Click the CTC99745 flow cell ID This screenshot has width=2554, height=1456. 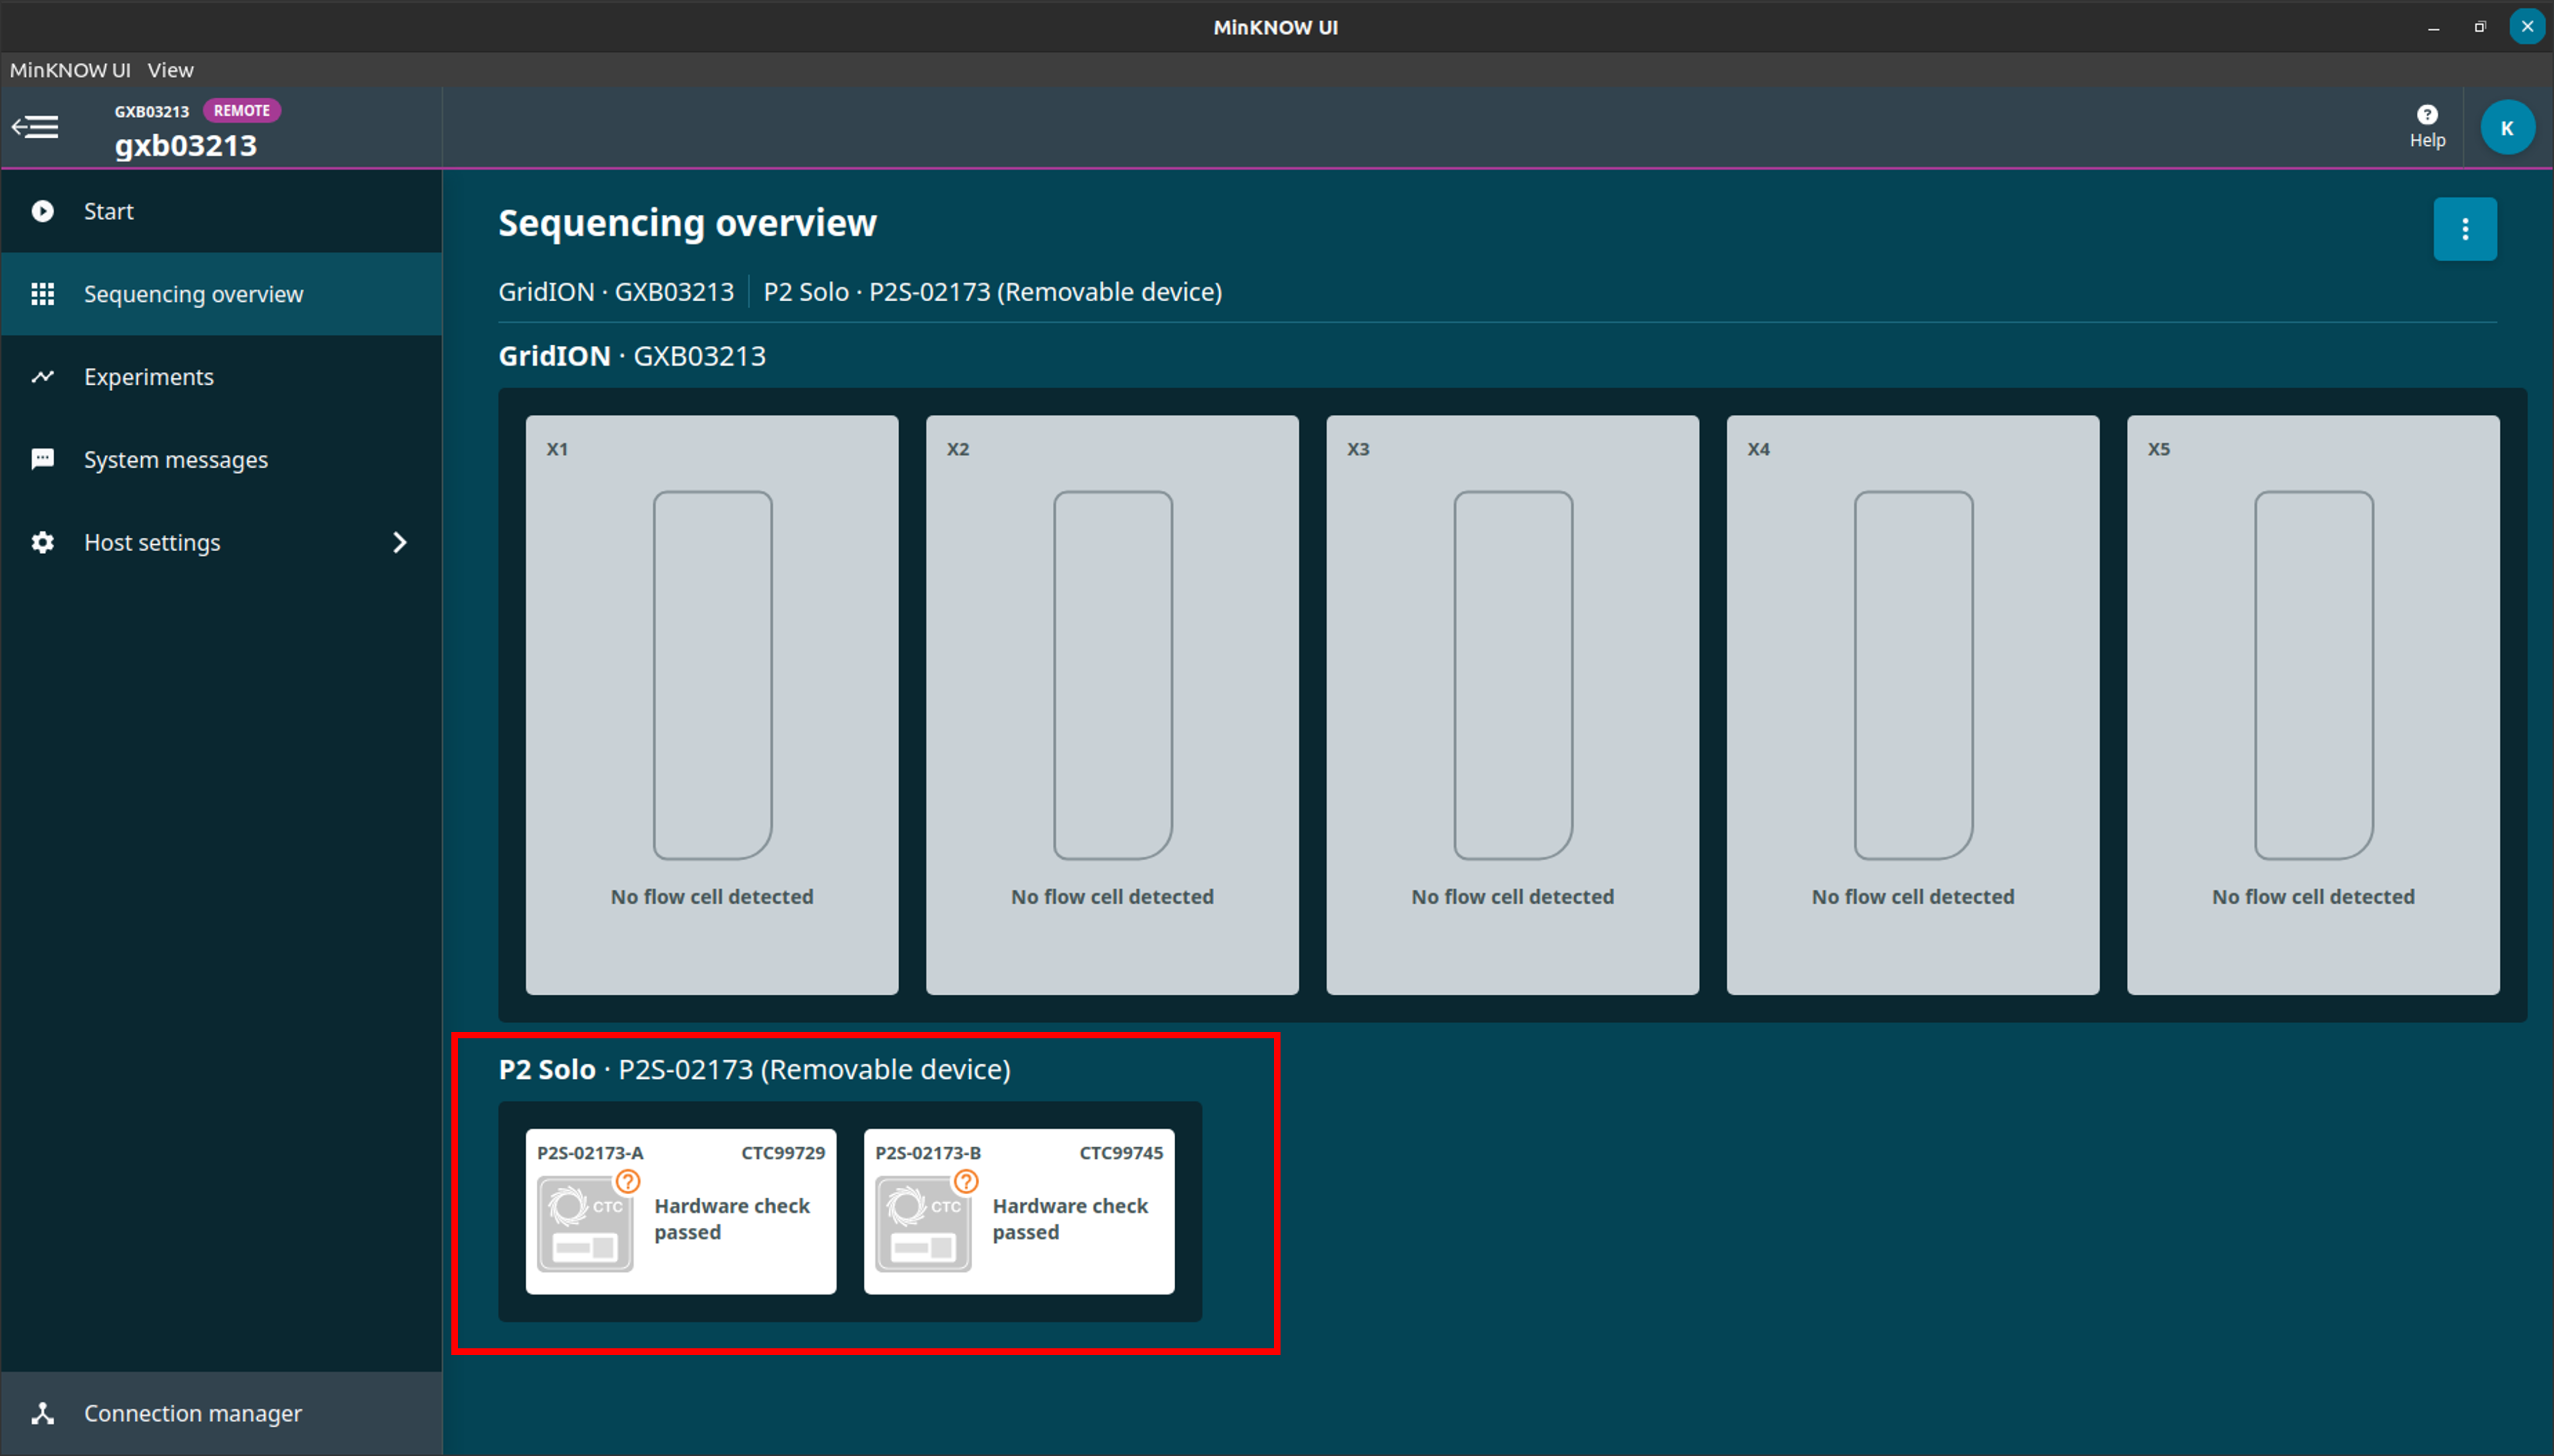click(x=1121, y=1153)
